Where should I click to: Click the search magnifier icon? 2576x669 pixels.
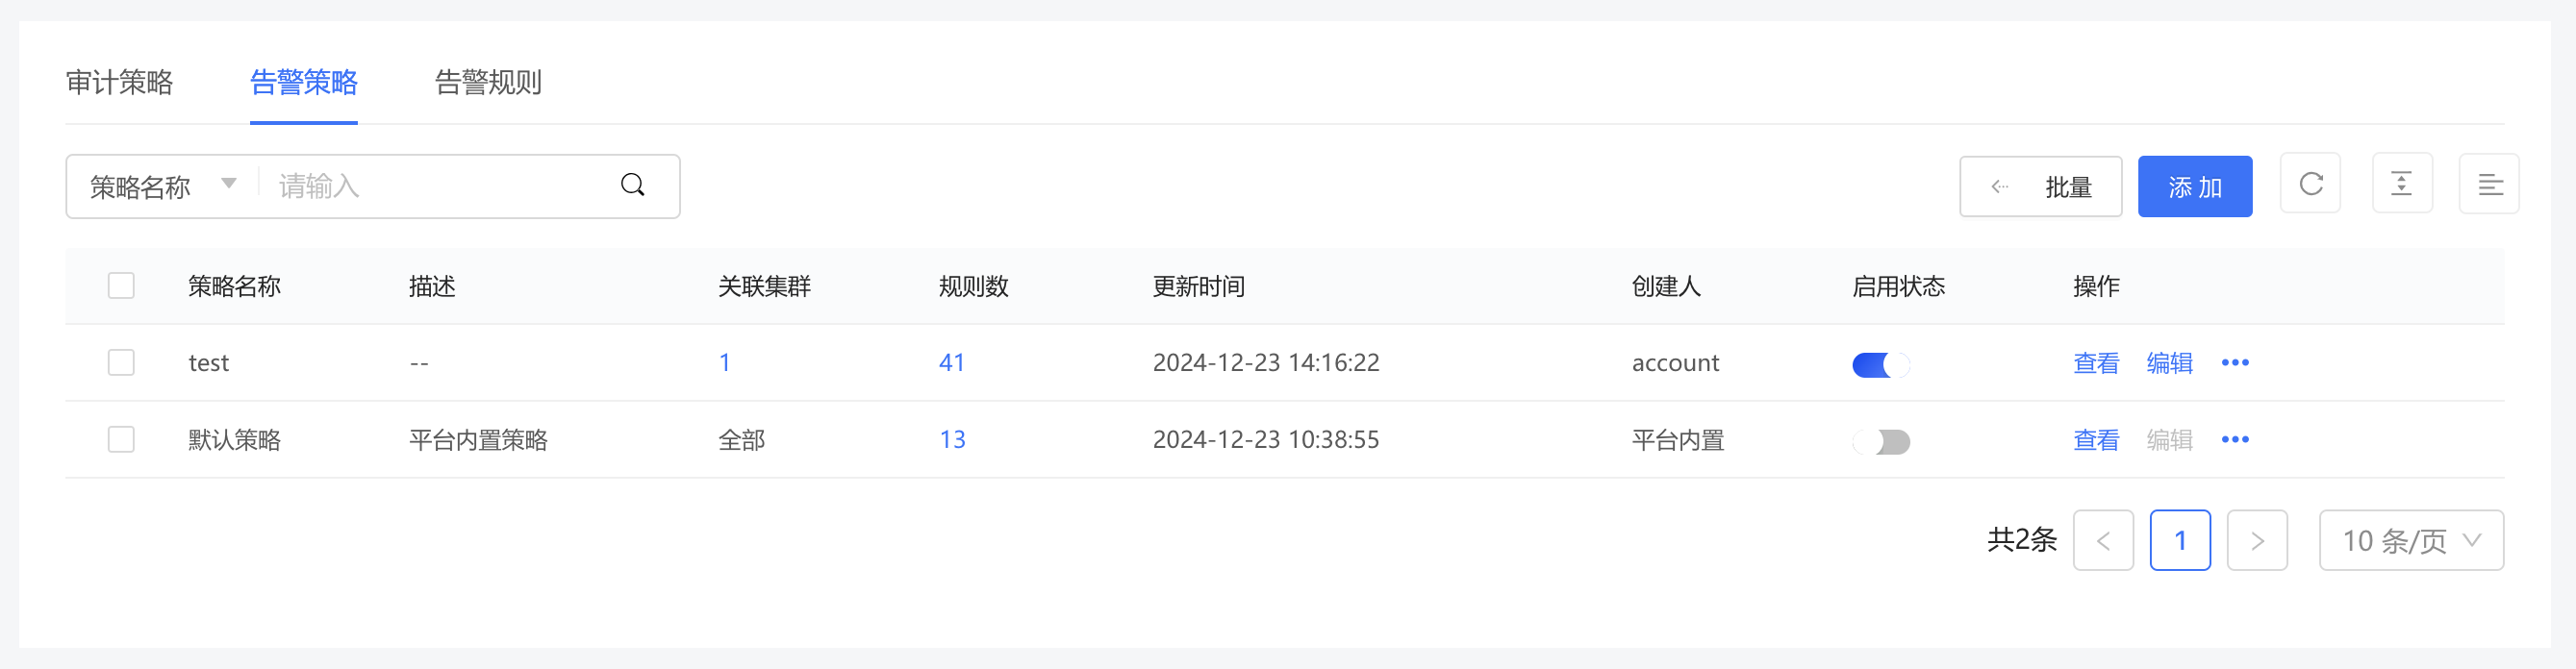pos(632,185)
